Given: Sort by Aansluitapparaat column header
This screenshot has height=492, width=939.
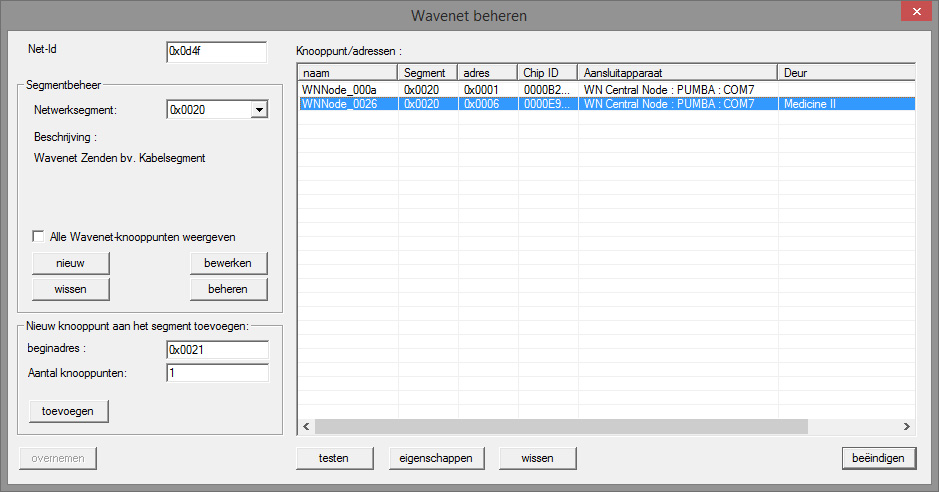Looking at the screenshot, I should click(x=677, y=73).
